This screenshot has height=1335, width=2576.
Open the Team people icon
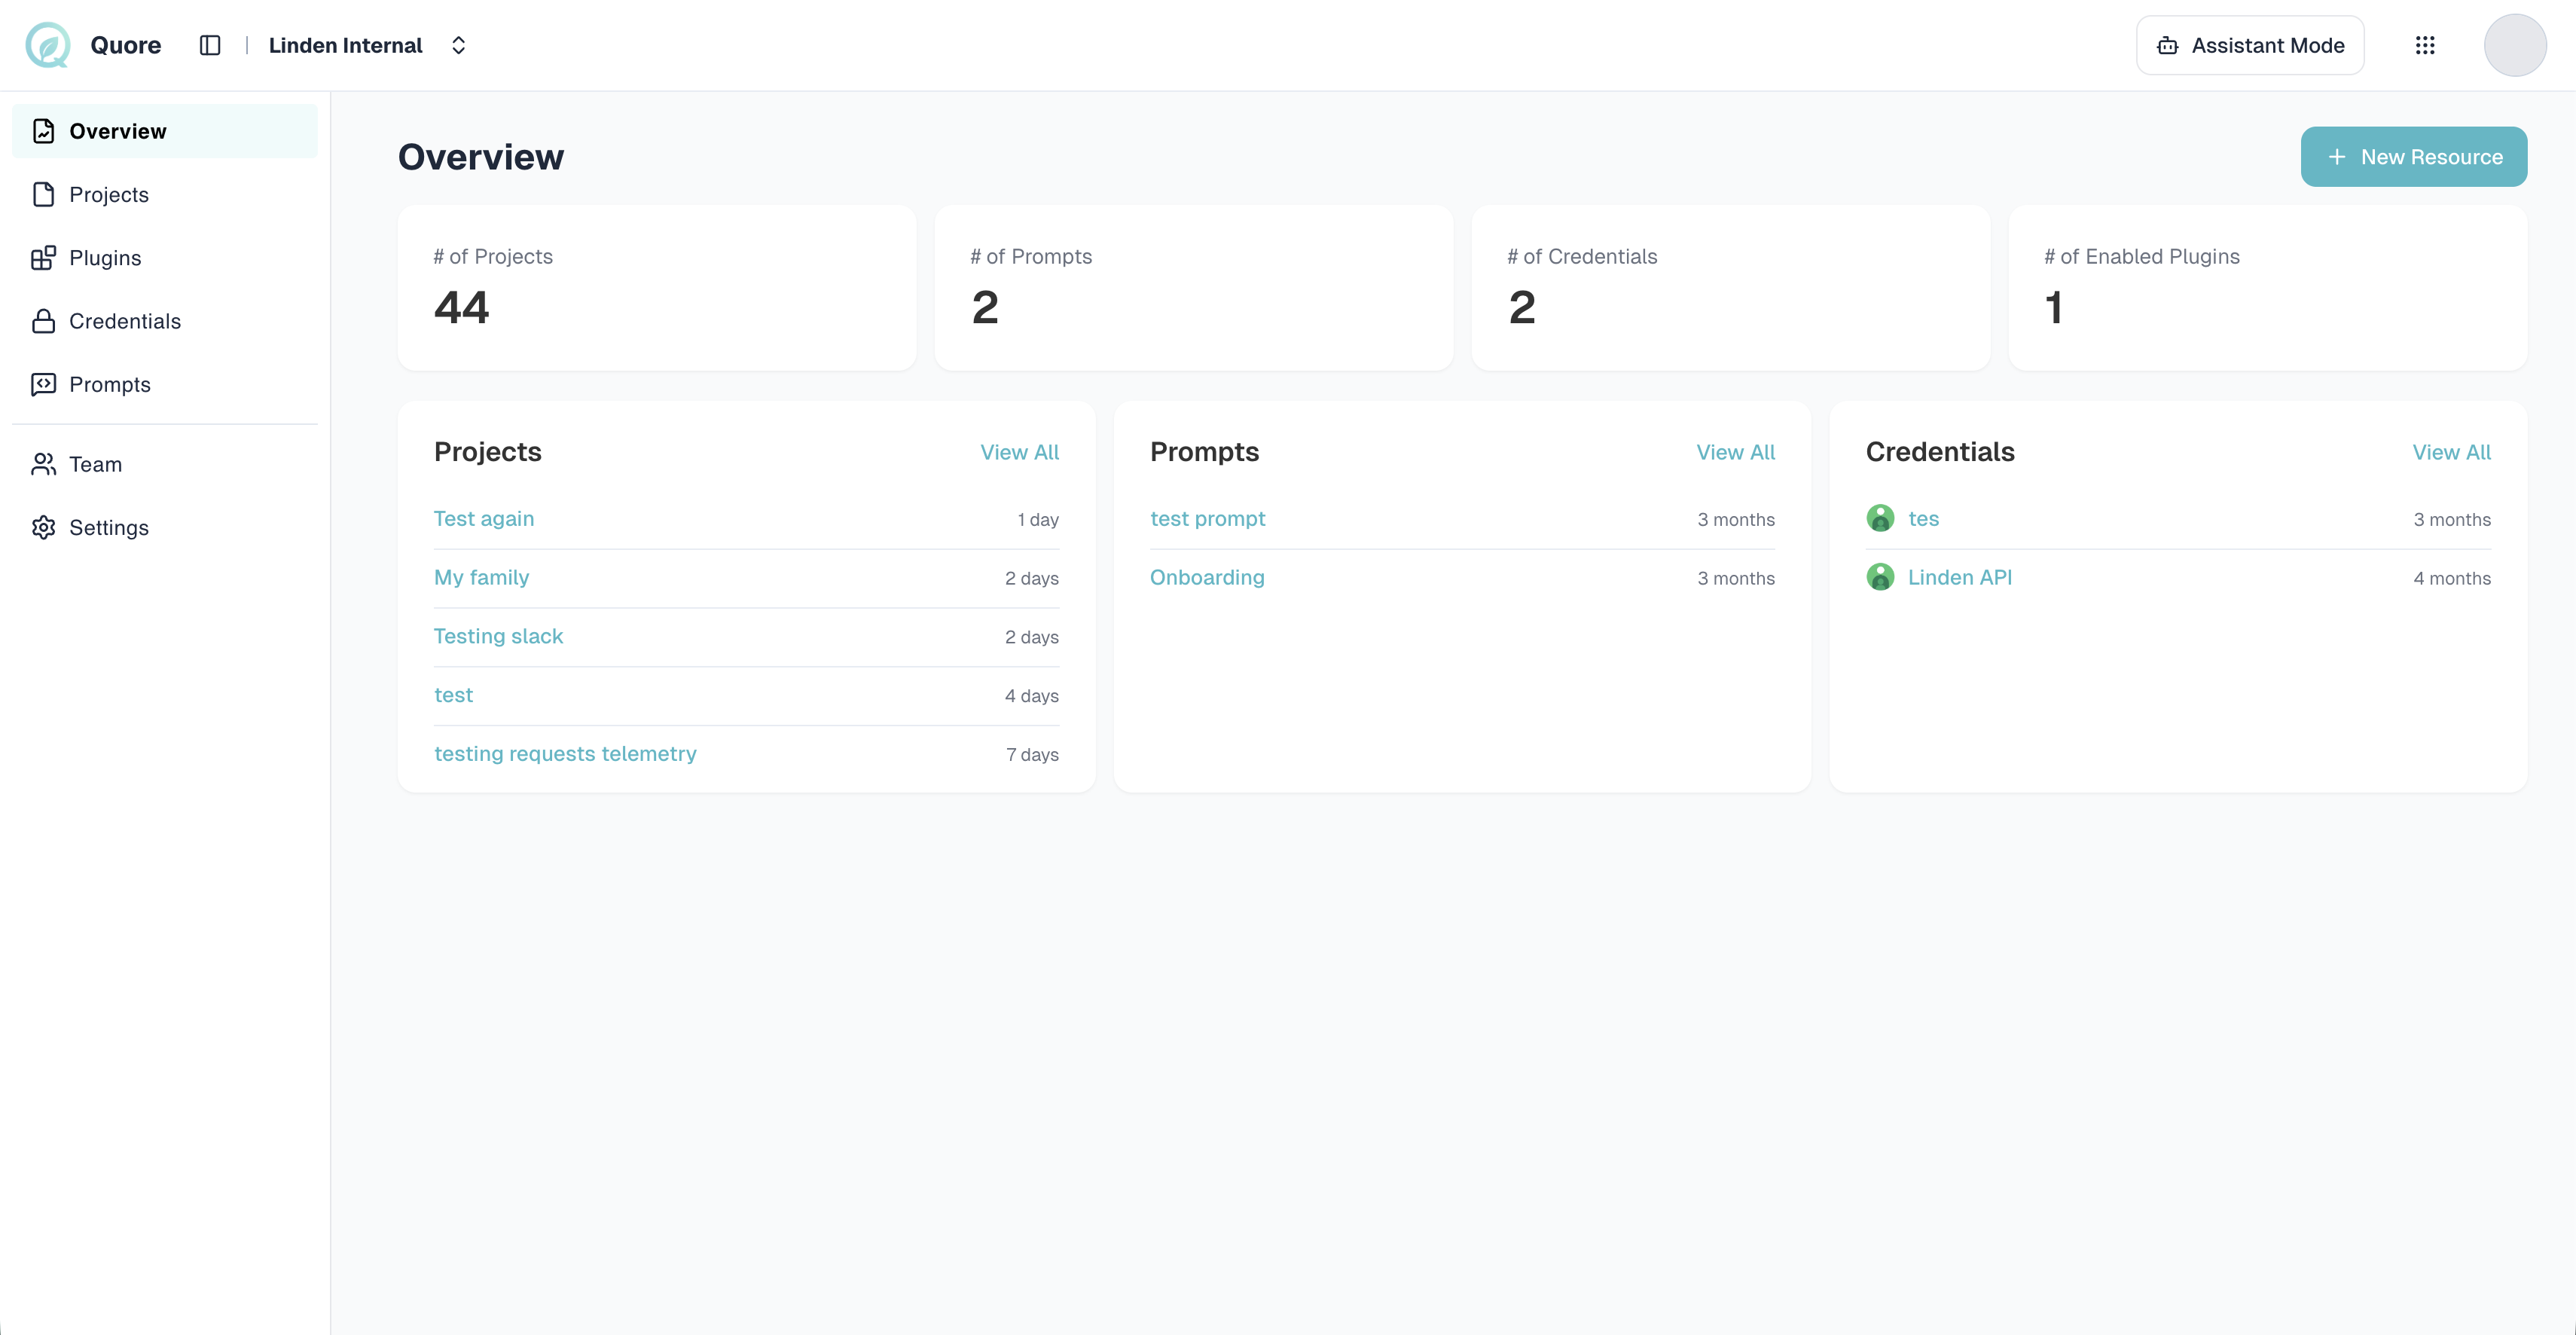(x=43, y=464)
